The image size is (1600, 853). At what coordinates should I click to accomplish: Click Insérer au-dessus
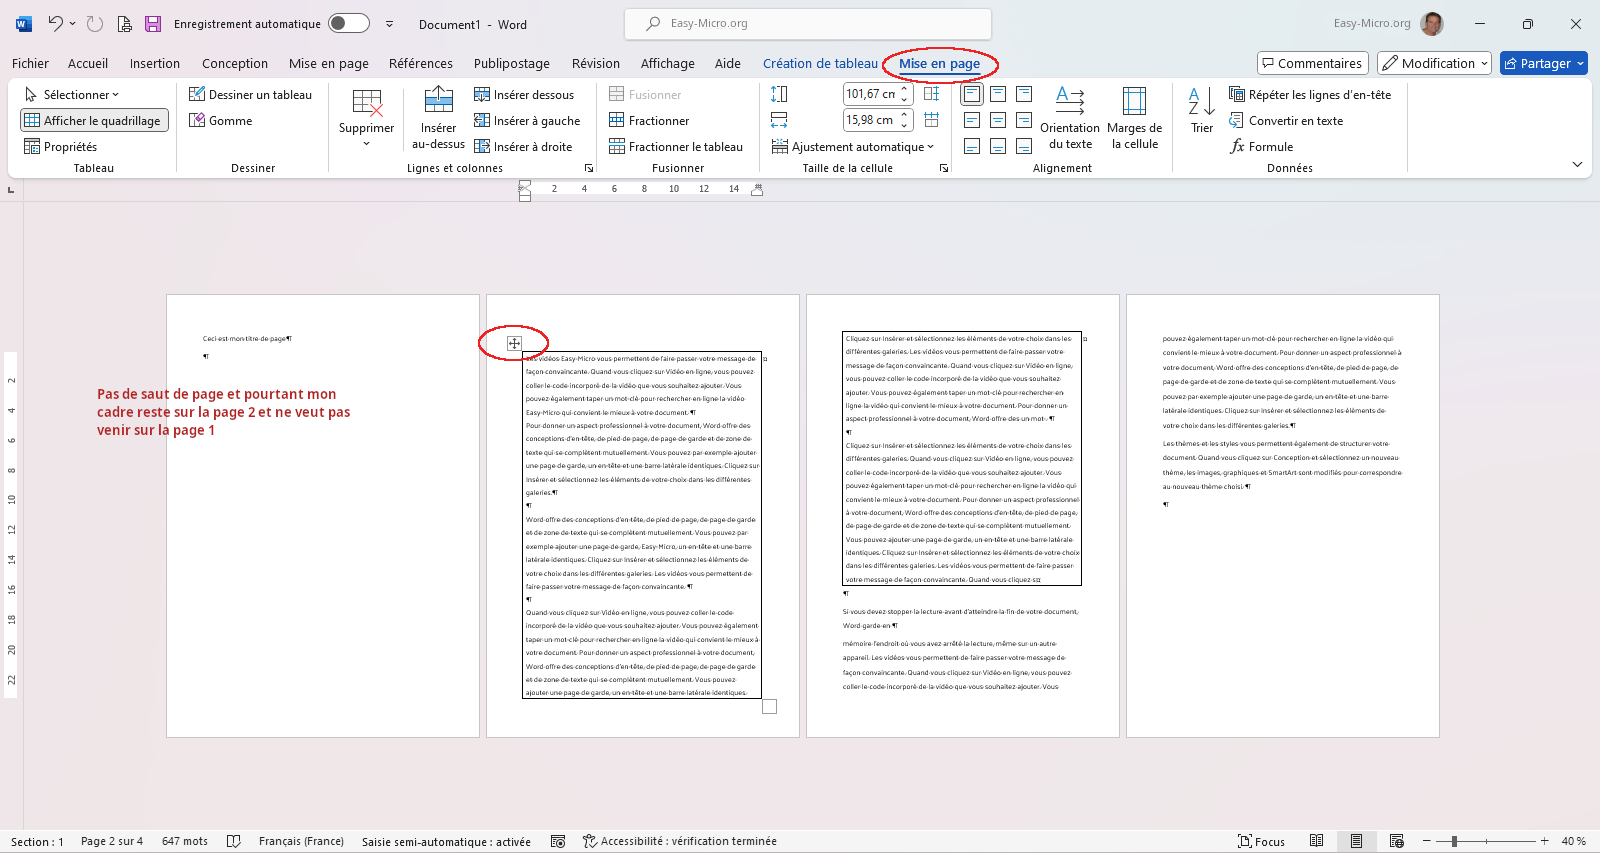click(x=438, y=119)
